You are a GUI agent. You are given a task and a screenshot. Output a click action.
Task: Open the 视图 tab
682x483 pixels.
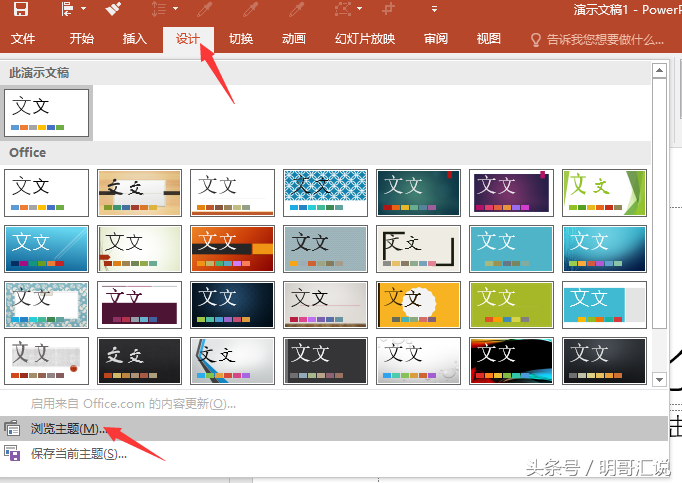click(x=489, y=39)
